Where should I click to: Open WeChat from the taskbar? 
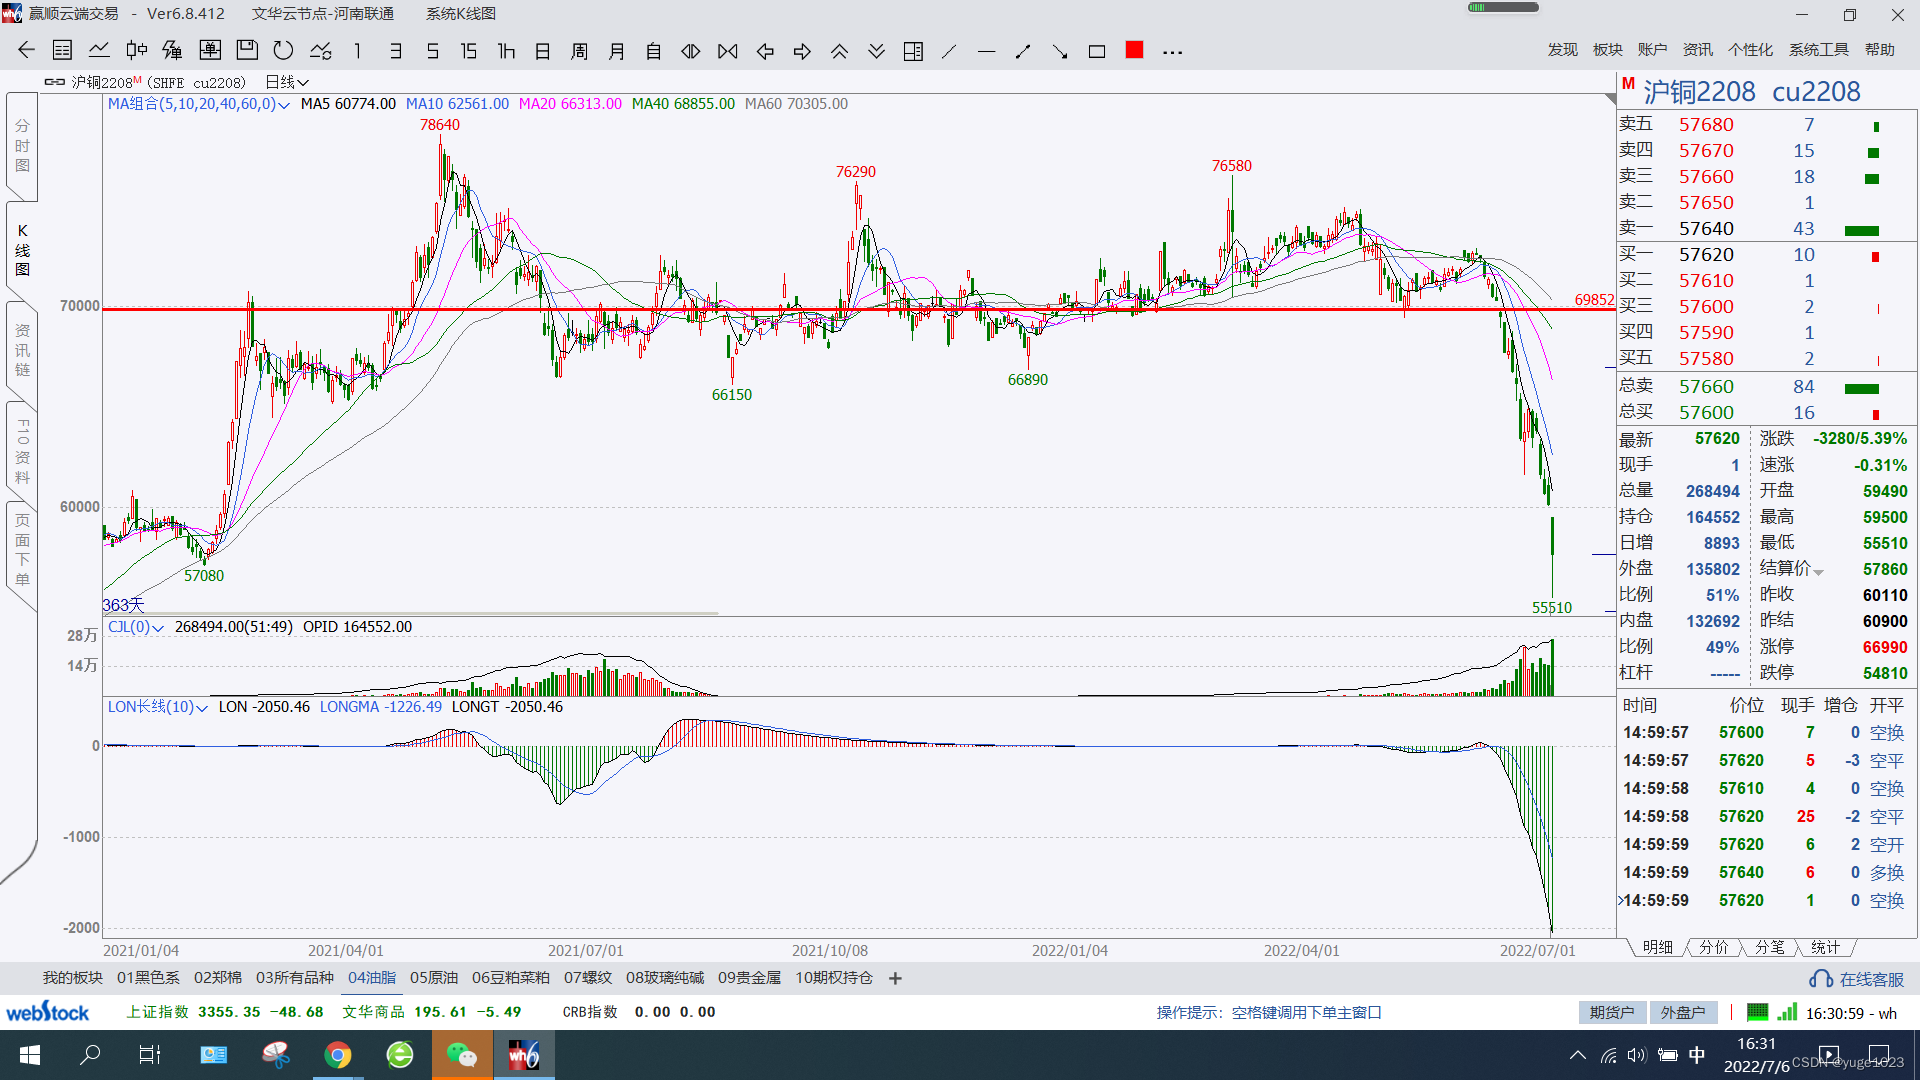(x=462, y=1055)
